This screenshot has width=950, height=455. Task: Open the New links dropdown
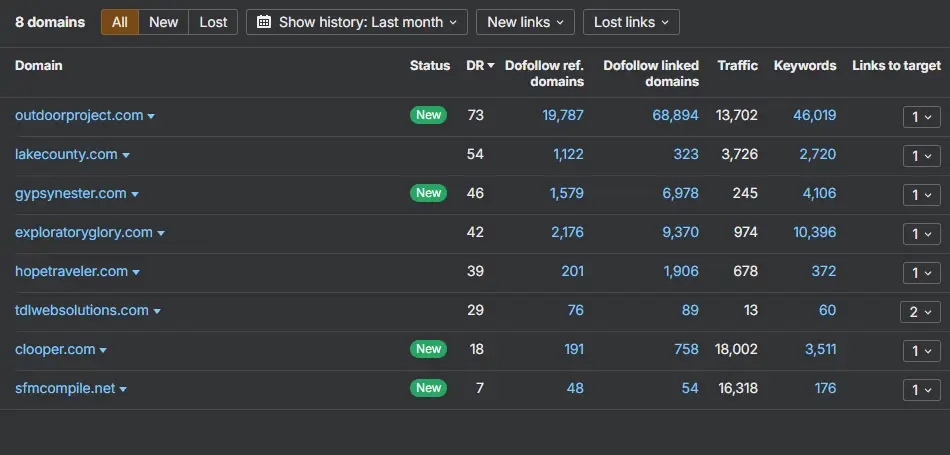click(525, 22)
